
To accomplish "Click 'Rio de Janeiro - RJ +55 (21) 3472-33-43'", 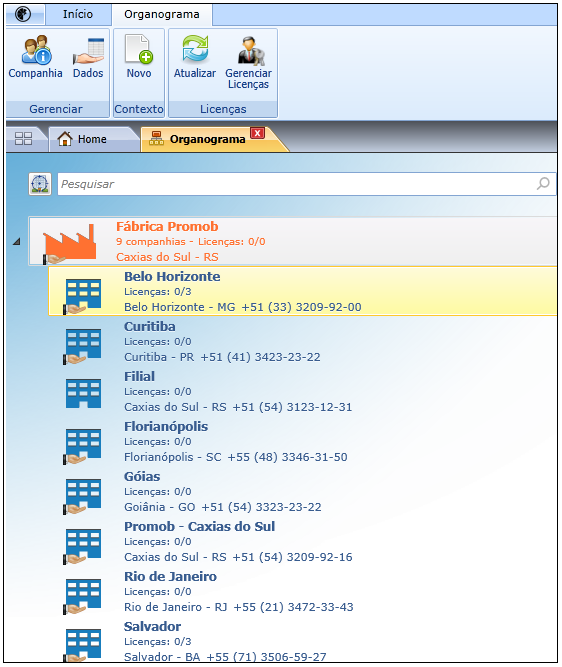I will 239,607.
